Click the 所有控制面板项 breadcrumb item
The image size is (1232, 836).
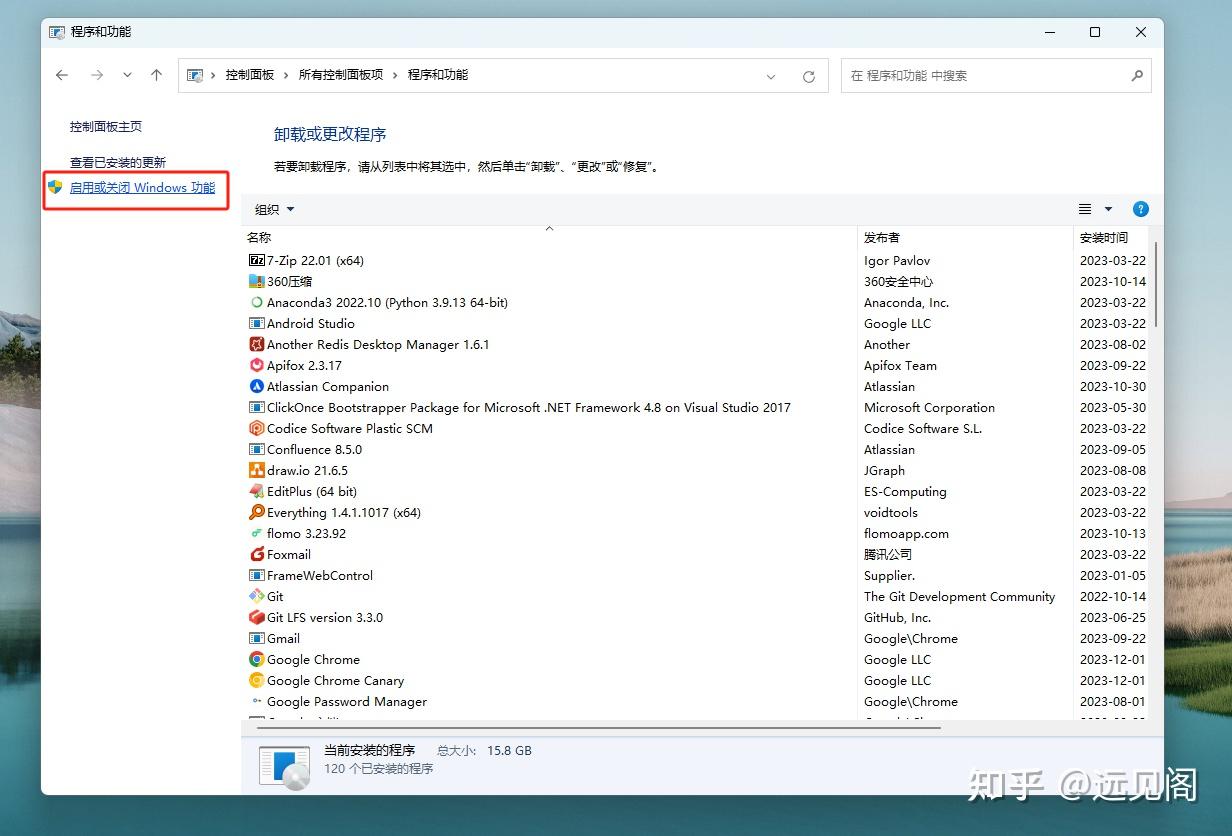point(341,74)
